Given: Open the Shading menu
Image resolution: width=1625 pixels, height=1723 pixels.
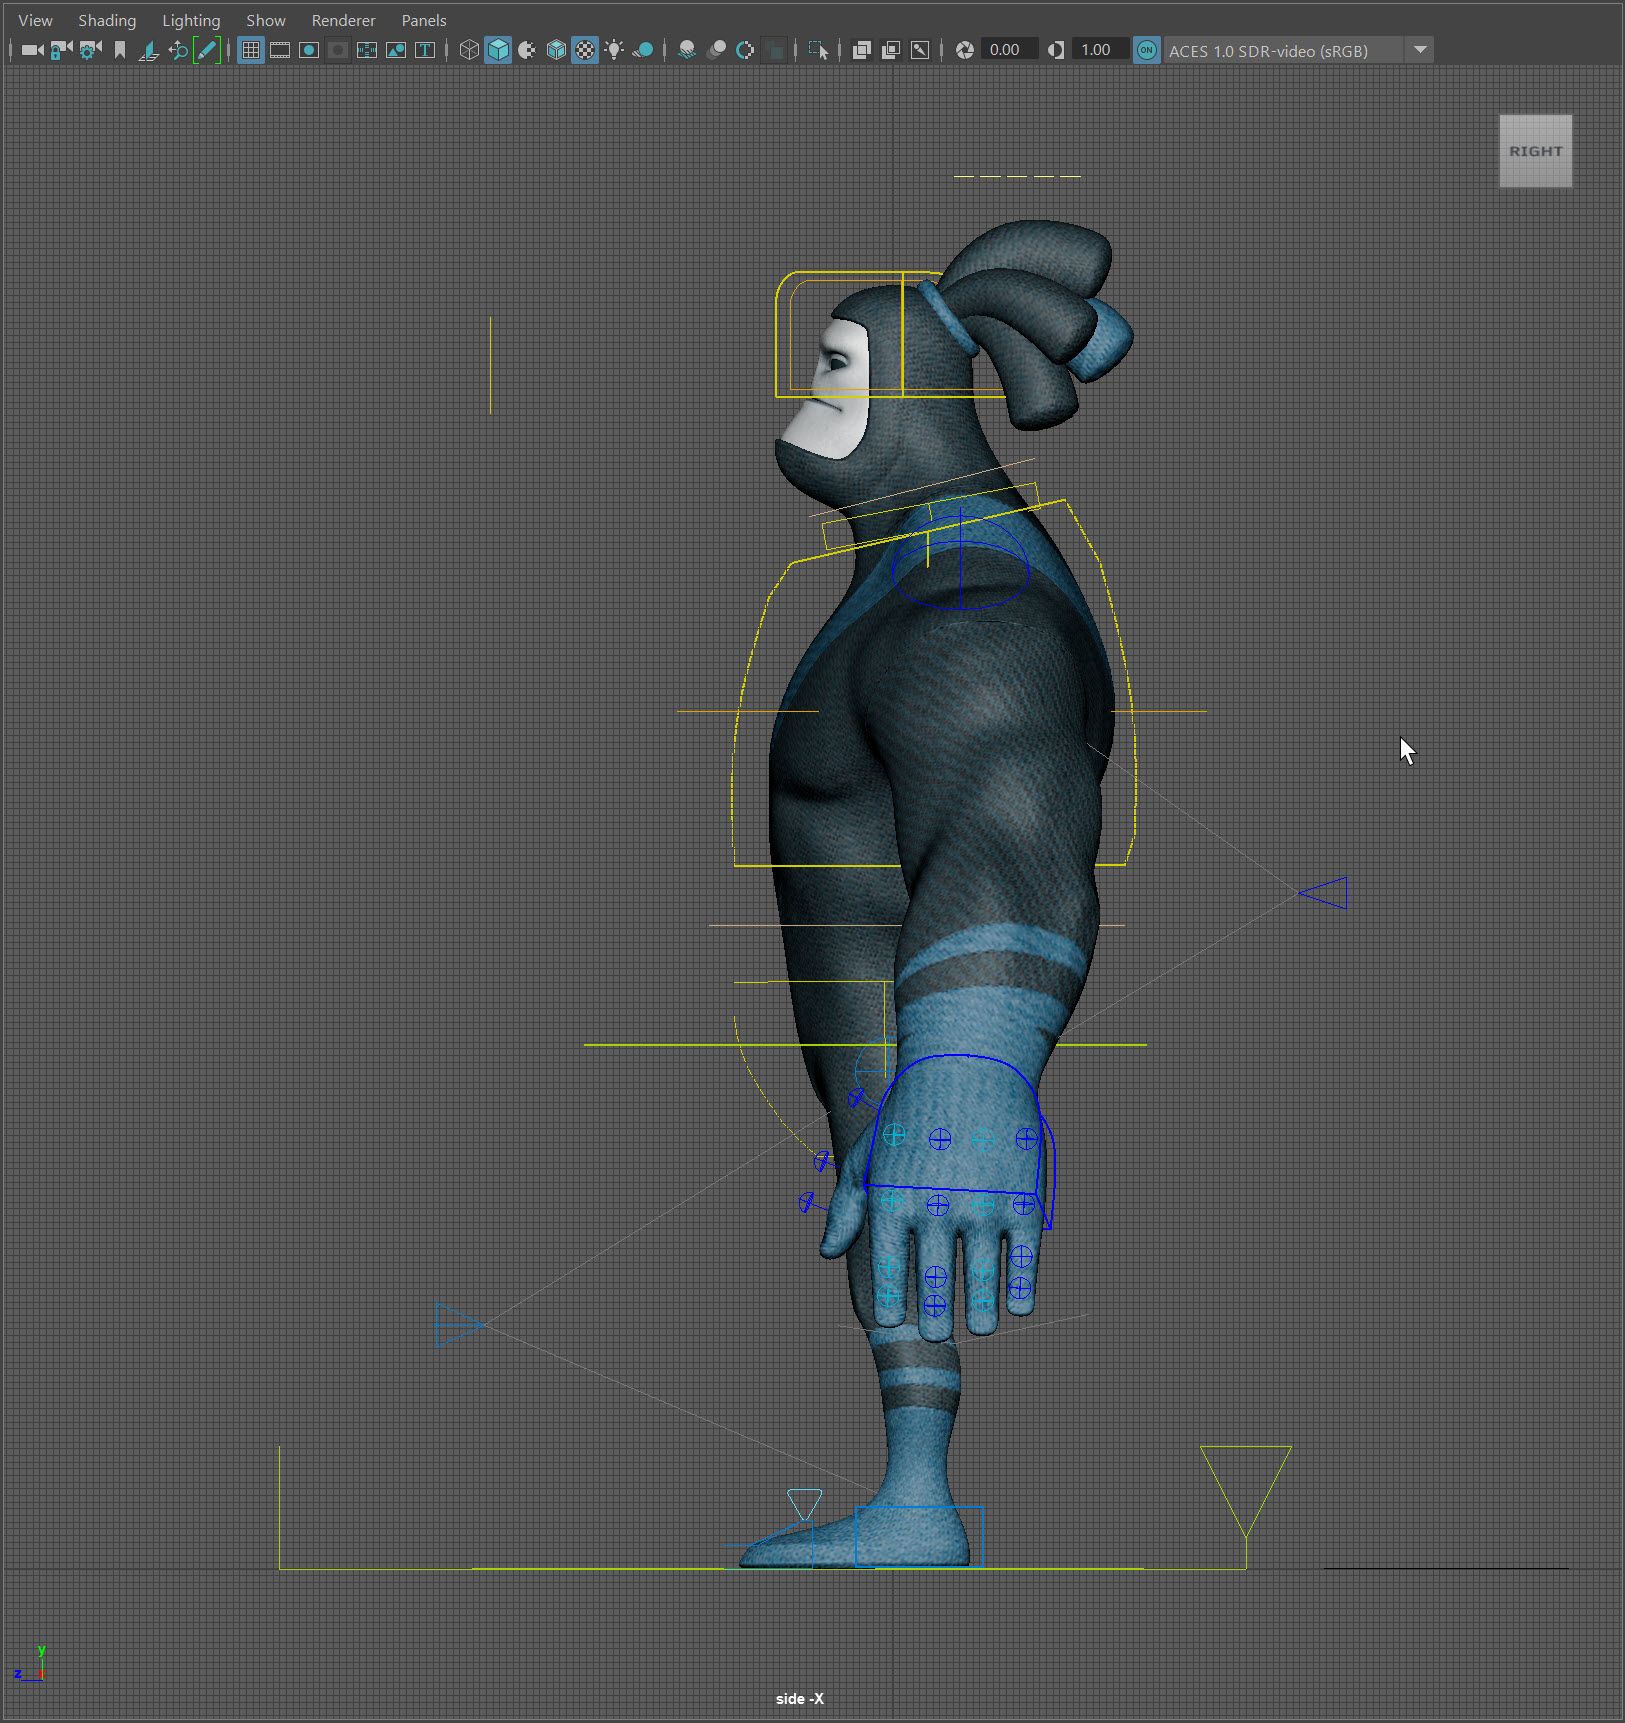Looking at the screenshot, I should click(107, 20).
